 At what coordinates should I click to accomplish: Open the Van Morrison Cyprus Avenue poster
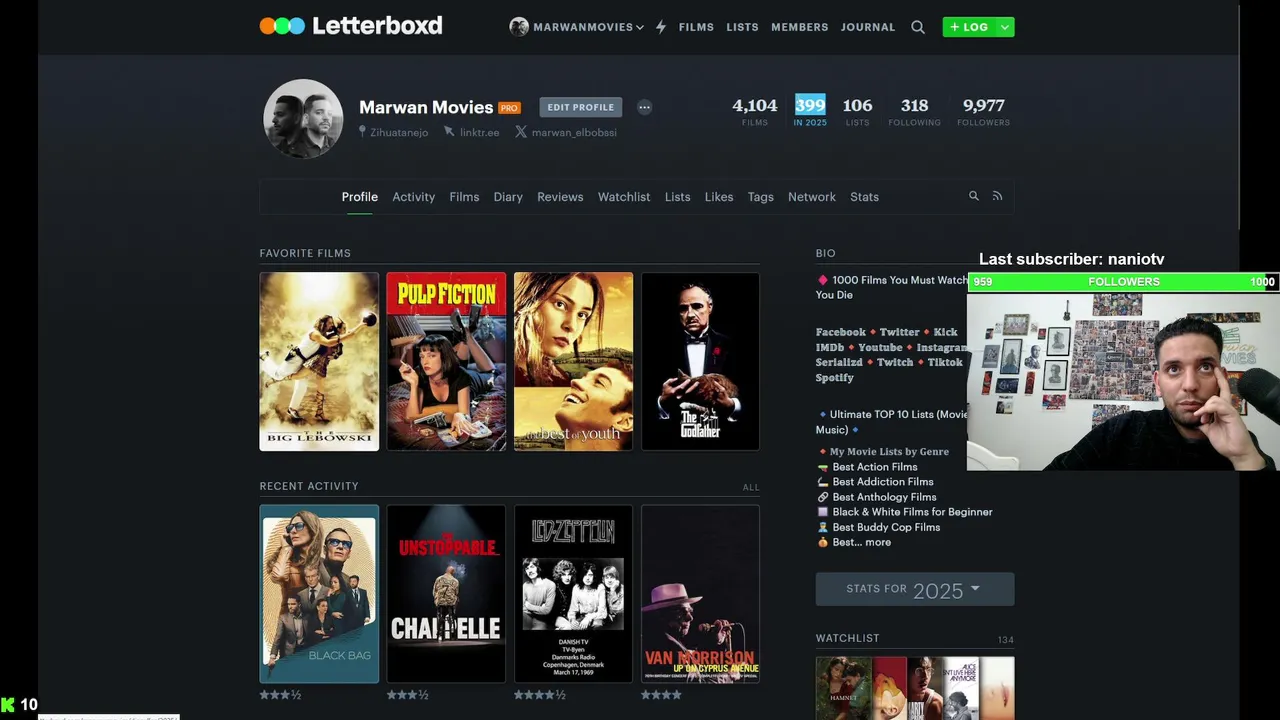[700, 594]
